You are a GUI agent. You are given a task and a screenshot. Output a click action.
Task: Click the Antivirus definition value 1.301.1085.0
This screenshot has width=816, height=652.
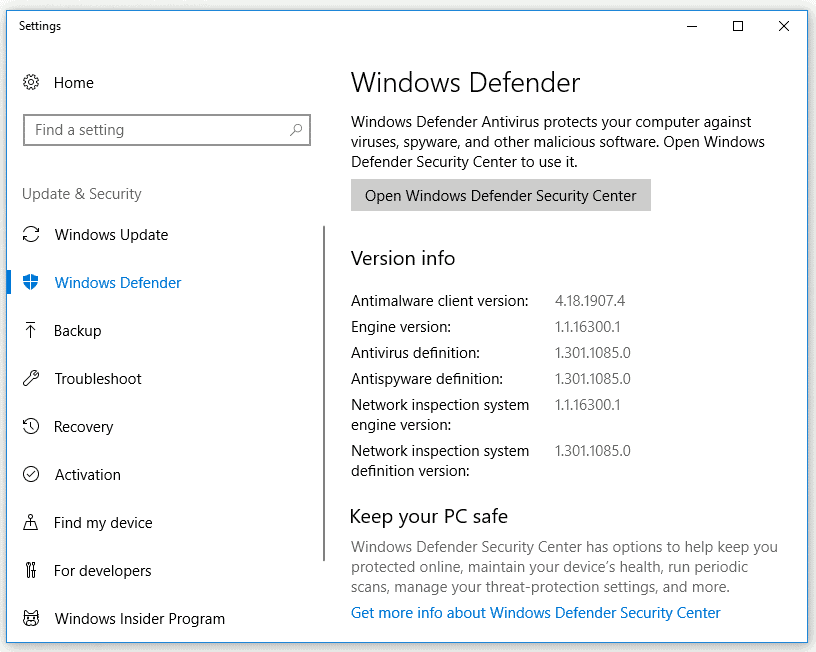[x=593, y=353]
